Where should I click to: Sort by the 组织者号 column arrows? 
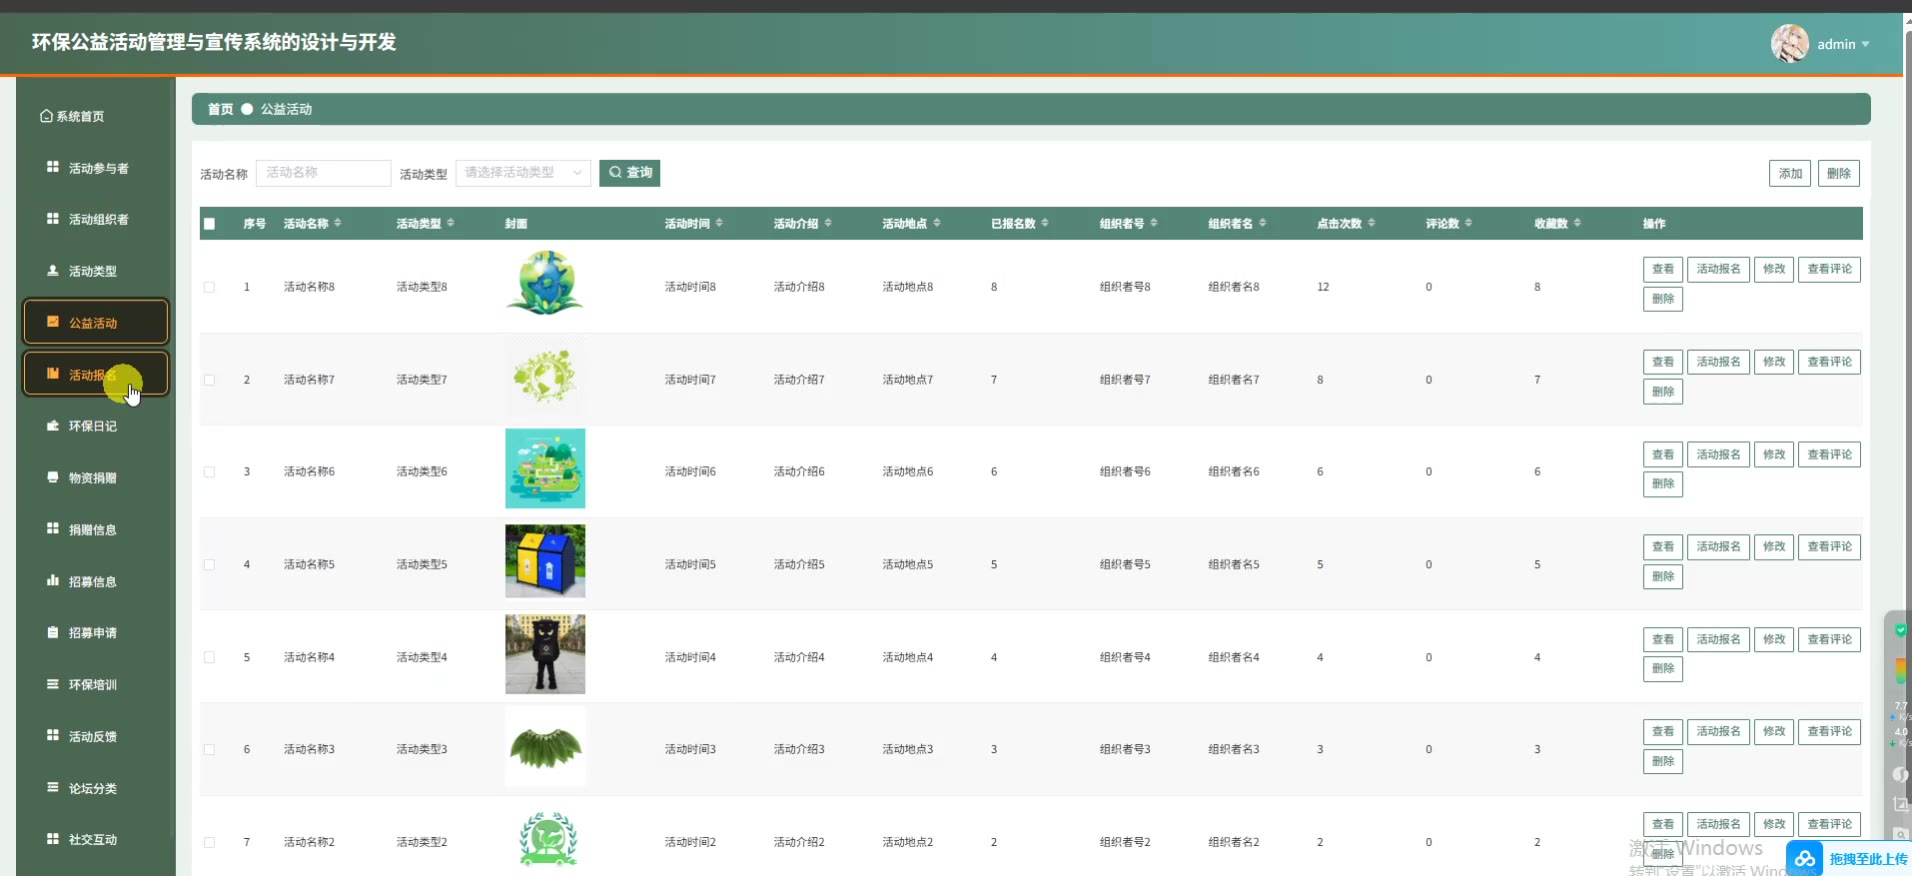[1154, 223]
